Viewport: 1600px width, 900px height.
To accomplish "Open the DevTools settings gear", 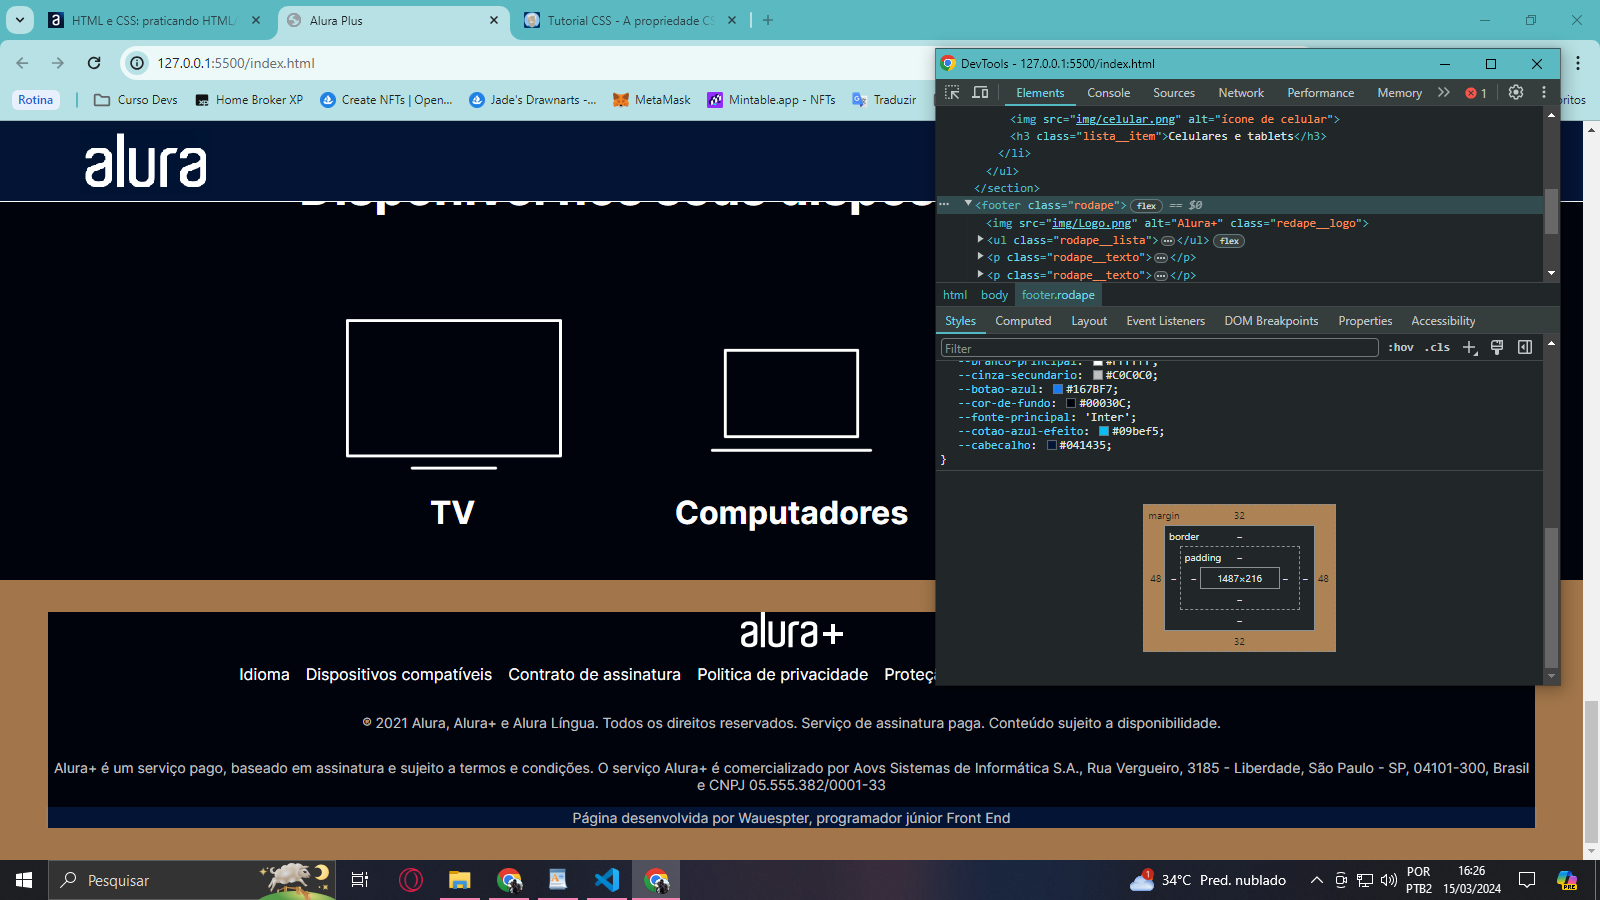I will (1516, 92).
